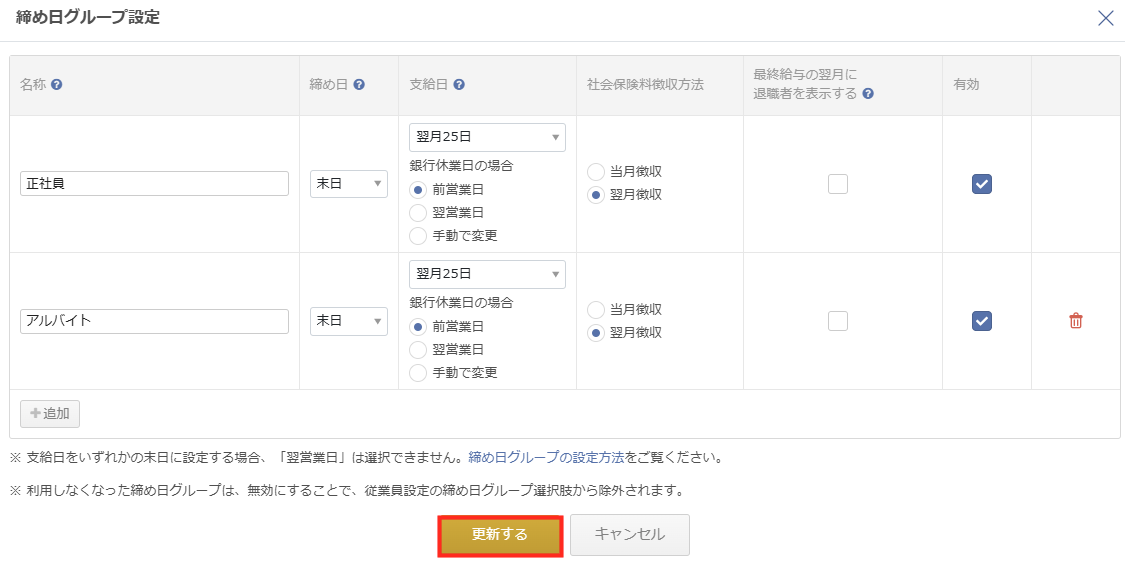Uncheck the 有効 checkbox for アルバイト
This screenshot has width=1125, height=564.
click(982, 321)
